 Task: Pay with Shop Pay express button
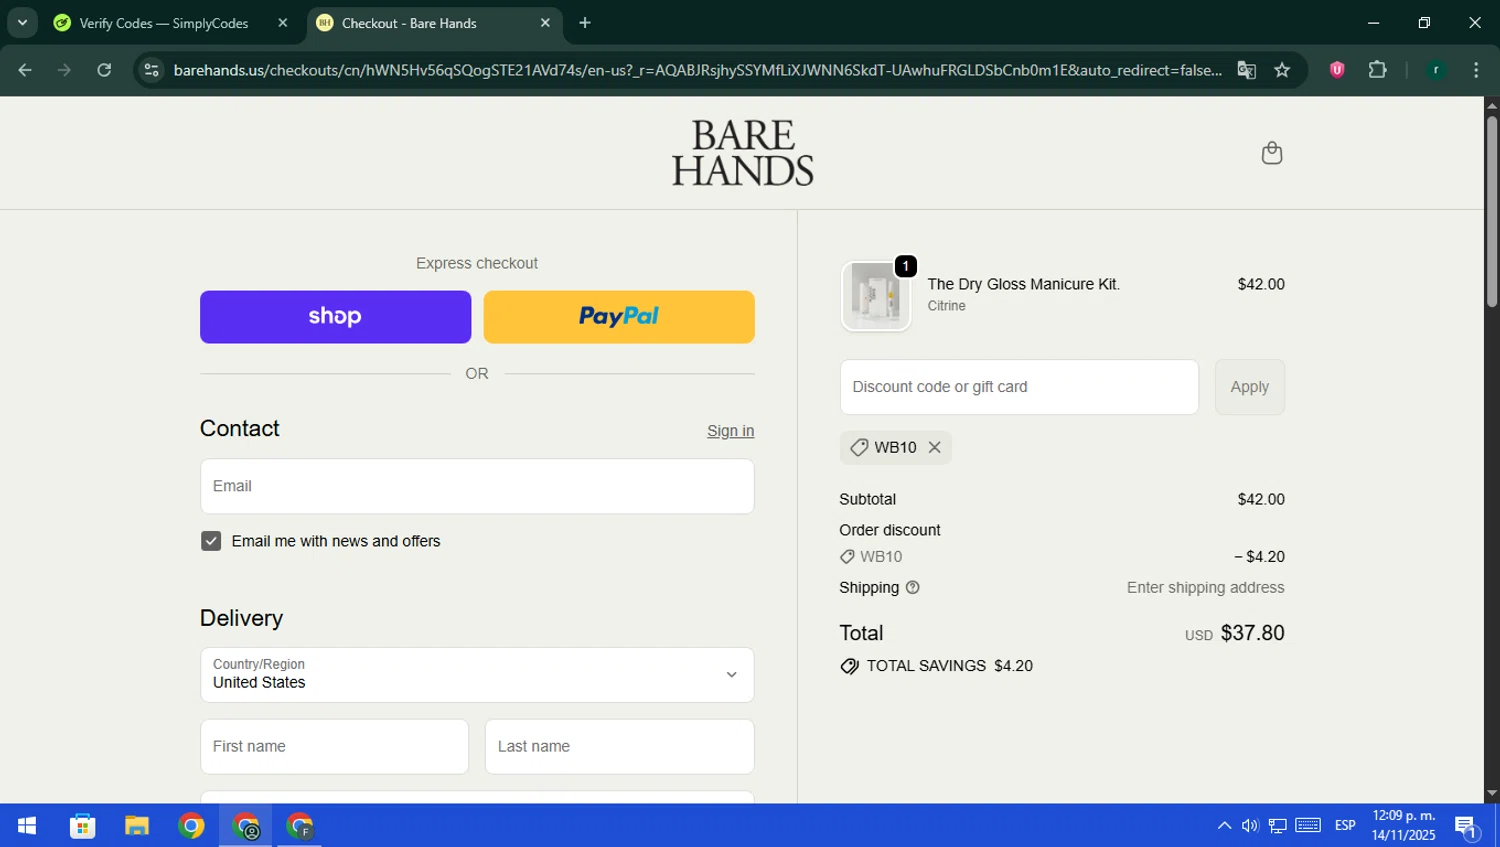(x=335, y=317)
